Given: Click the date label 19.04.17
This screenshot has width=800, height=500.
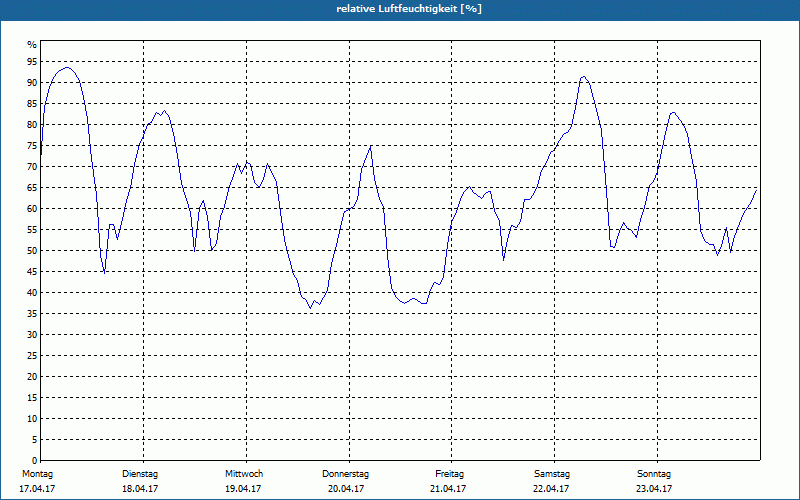Looking at the screenshot, I should (243, 489).
